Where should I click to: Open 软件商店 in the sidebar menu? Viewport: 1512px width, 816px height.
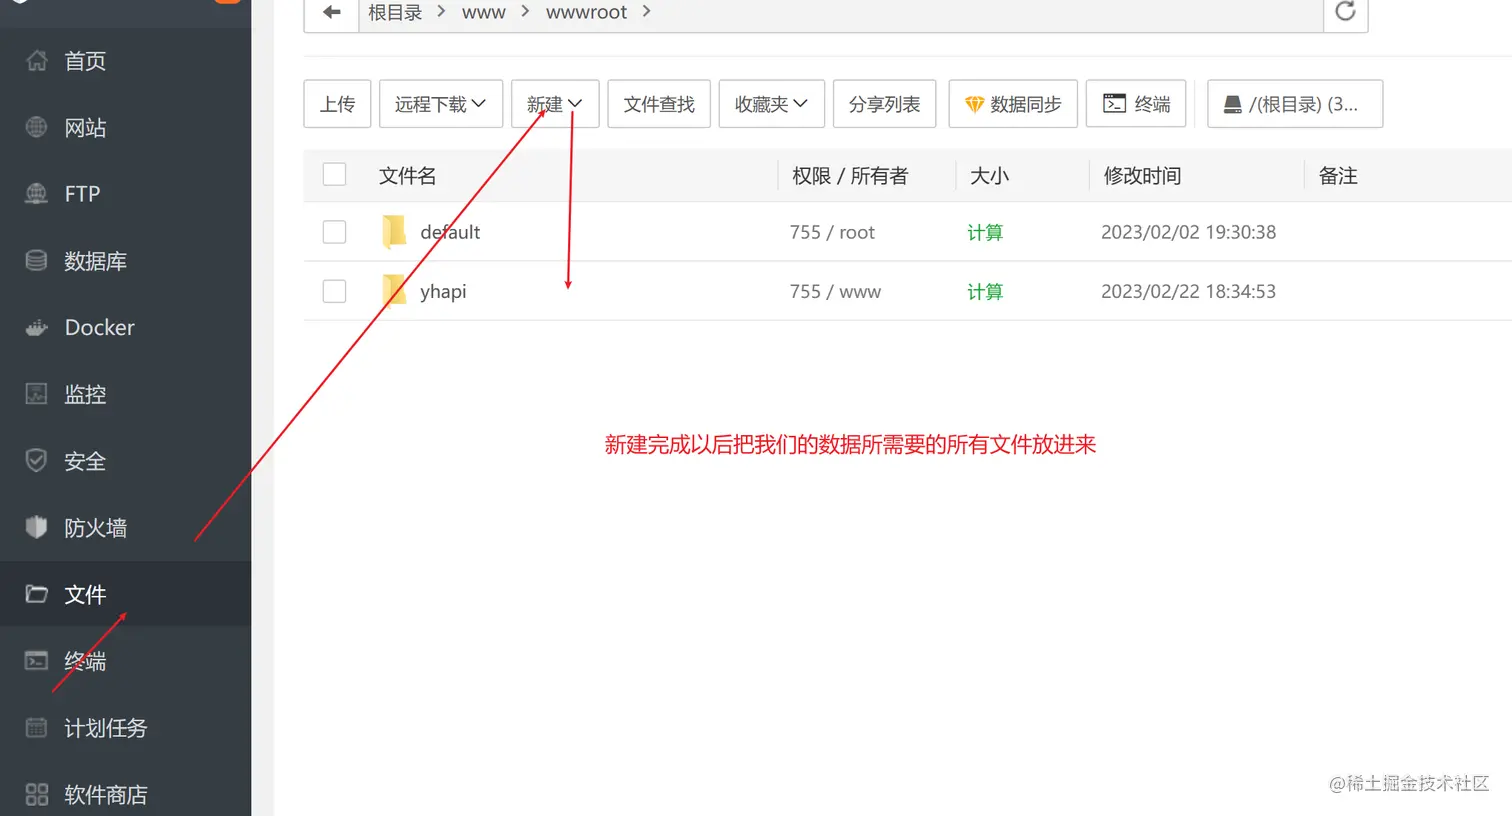click(x=125, y=795)
